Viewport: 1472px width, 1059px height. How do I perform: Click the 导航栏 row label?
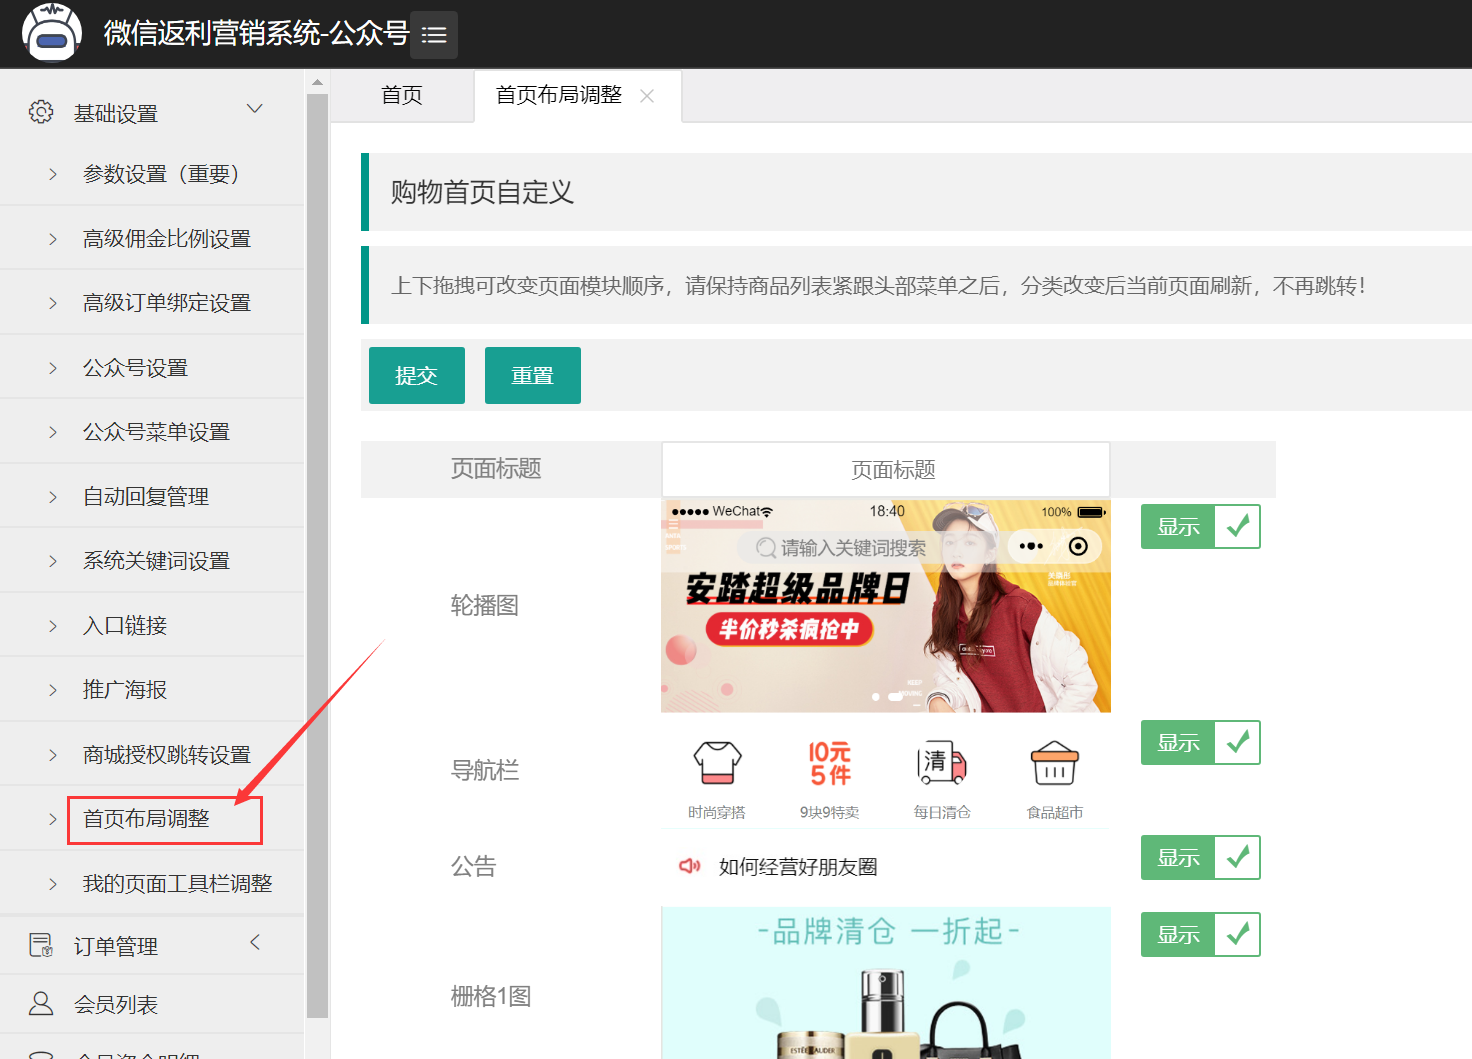pyautogui.click(x=485, y=770)
